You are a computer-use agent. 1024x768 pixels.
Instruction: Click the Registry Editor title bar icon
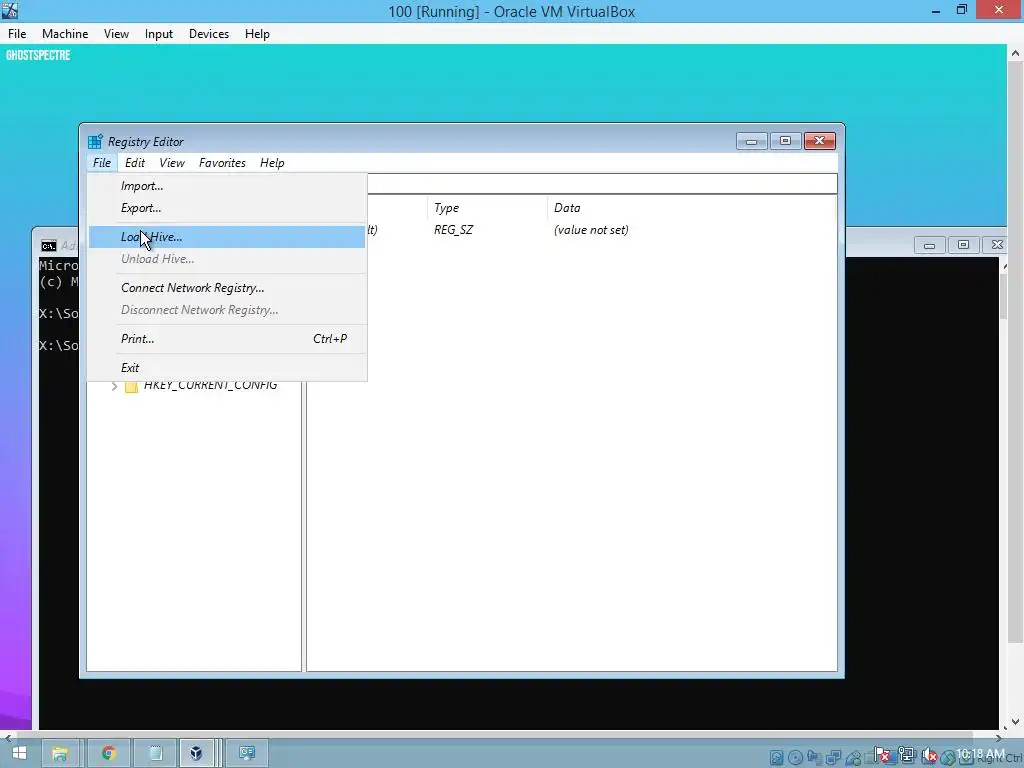coord(95,141)
